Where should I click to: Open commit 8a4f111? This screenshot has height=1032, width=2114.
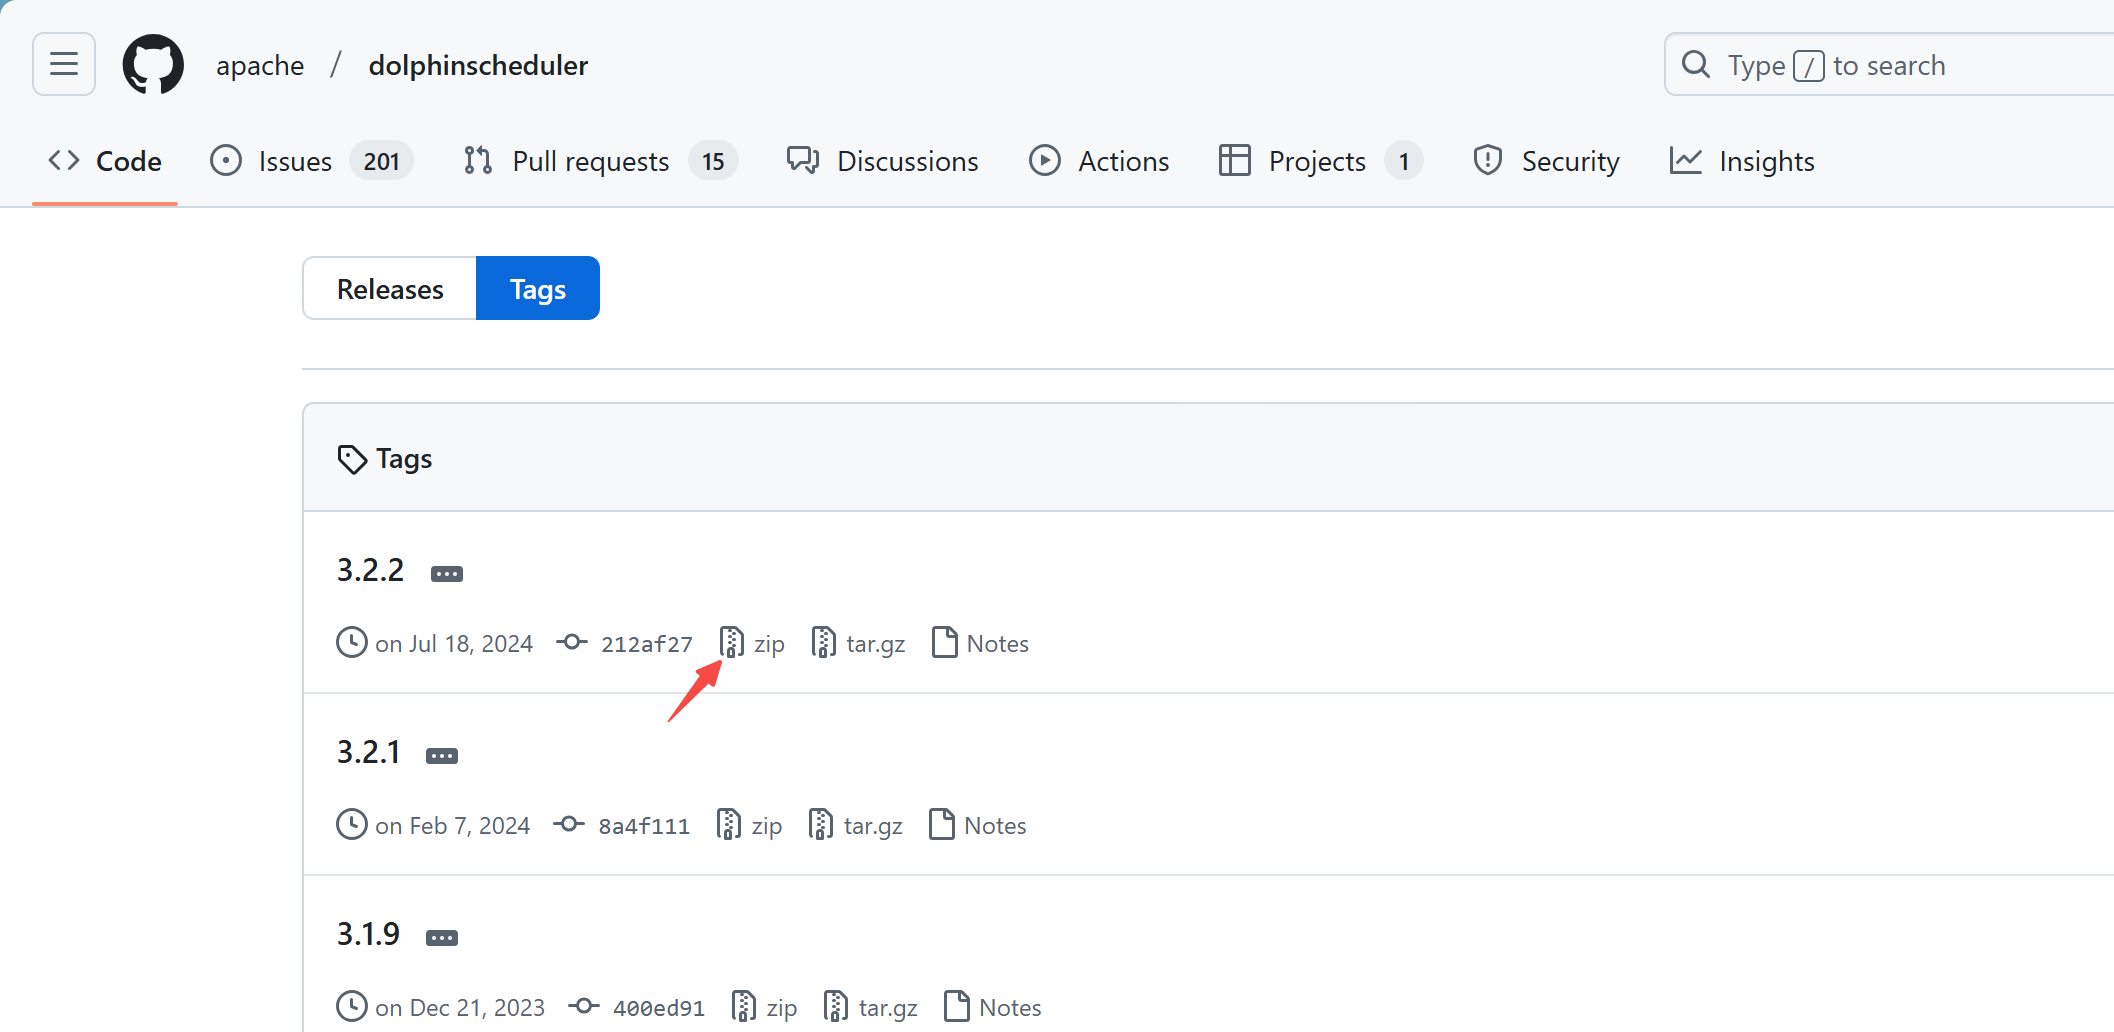[x=644, y=826]
